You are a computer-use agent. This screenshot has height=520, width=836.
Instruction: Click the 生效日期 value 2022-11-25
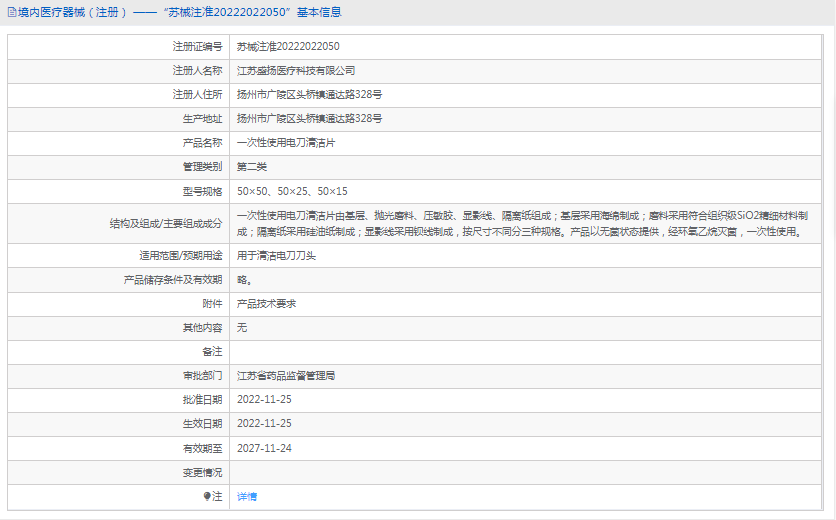pos(264,423)
